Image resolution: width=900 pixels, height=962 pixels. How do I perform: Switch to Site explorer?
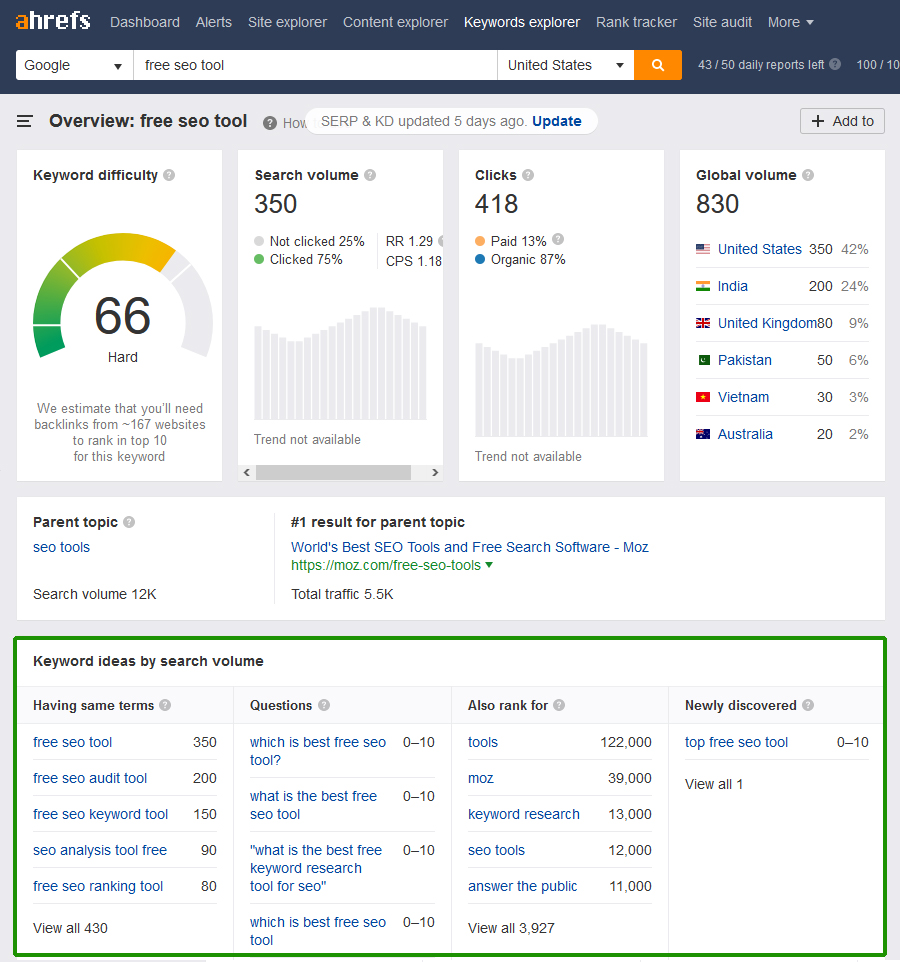point(287,22)
